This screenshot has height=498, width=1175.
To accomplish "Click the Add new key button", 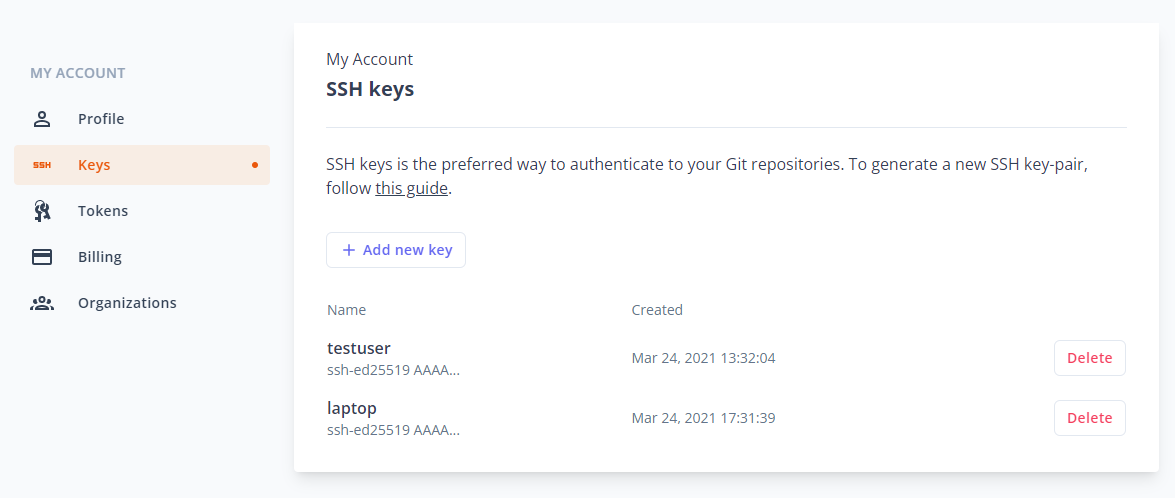I will coord(396,250).
